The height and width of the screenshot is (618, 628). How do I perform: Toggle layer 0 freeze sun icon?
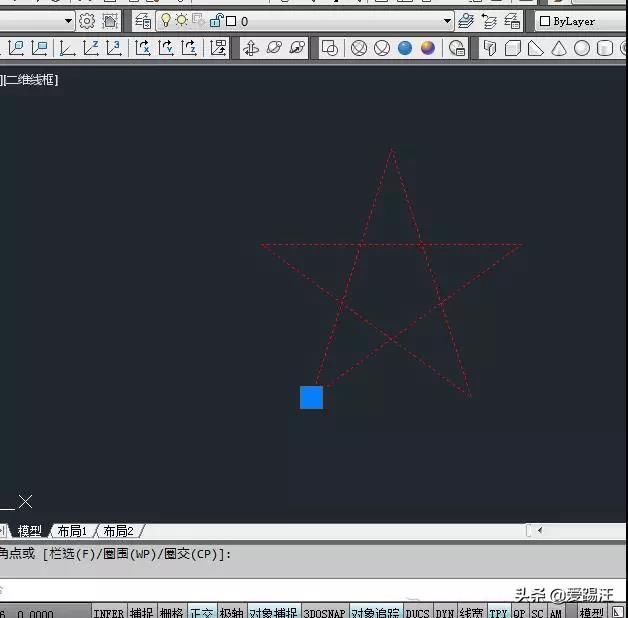[x=181, y=20]
